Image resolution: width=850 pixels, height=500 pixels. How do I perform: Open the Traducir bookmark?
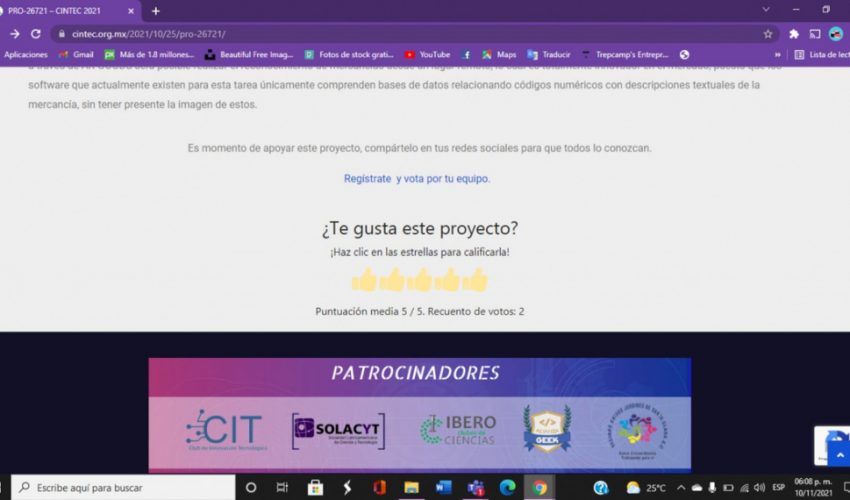(x=549, y=55)
